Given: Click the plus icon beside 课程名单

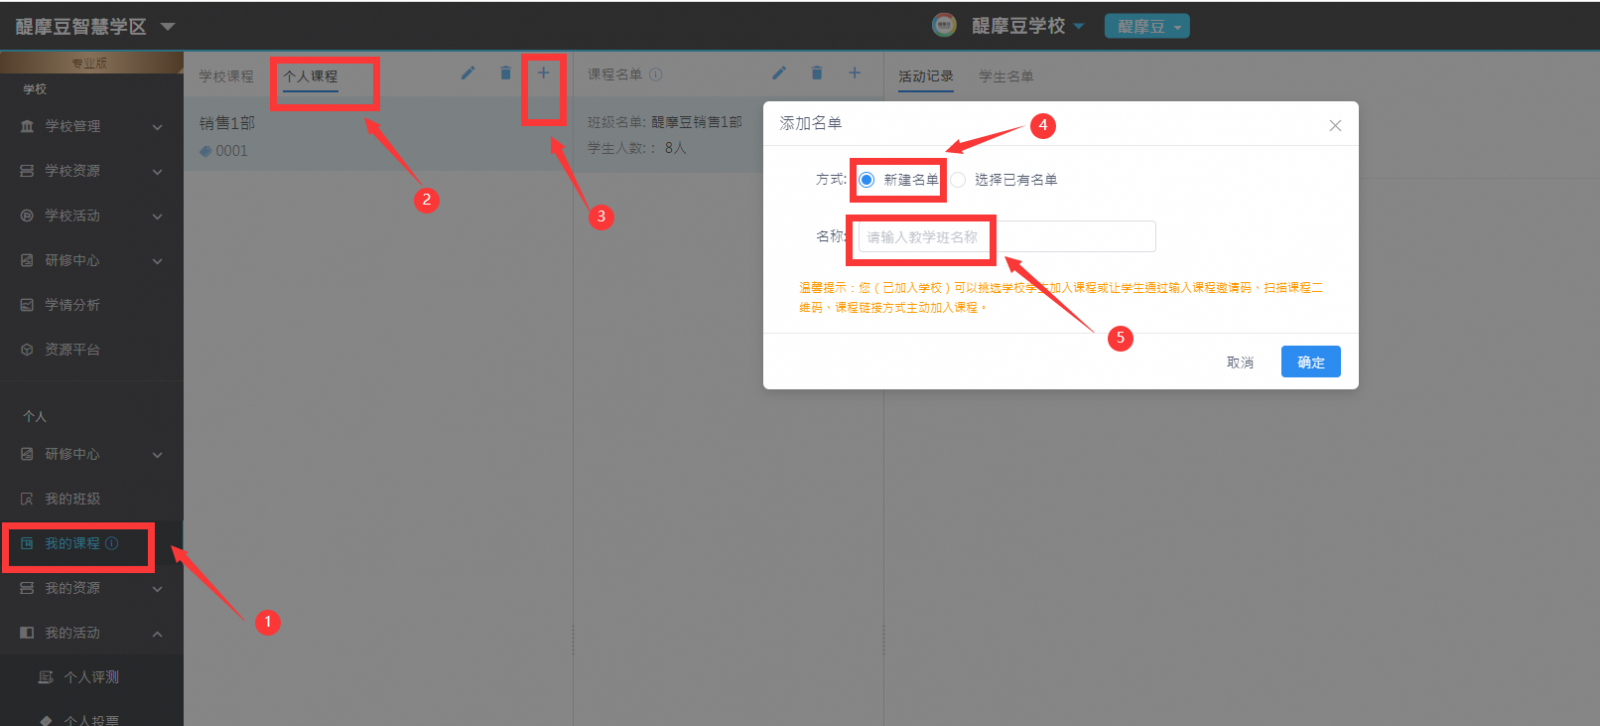Looking at the screenshot, I should pyautogui.click(x=854, y=73).
